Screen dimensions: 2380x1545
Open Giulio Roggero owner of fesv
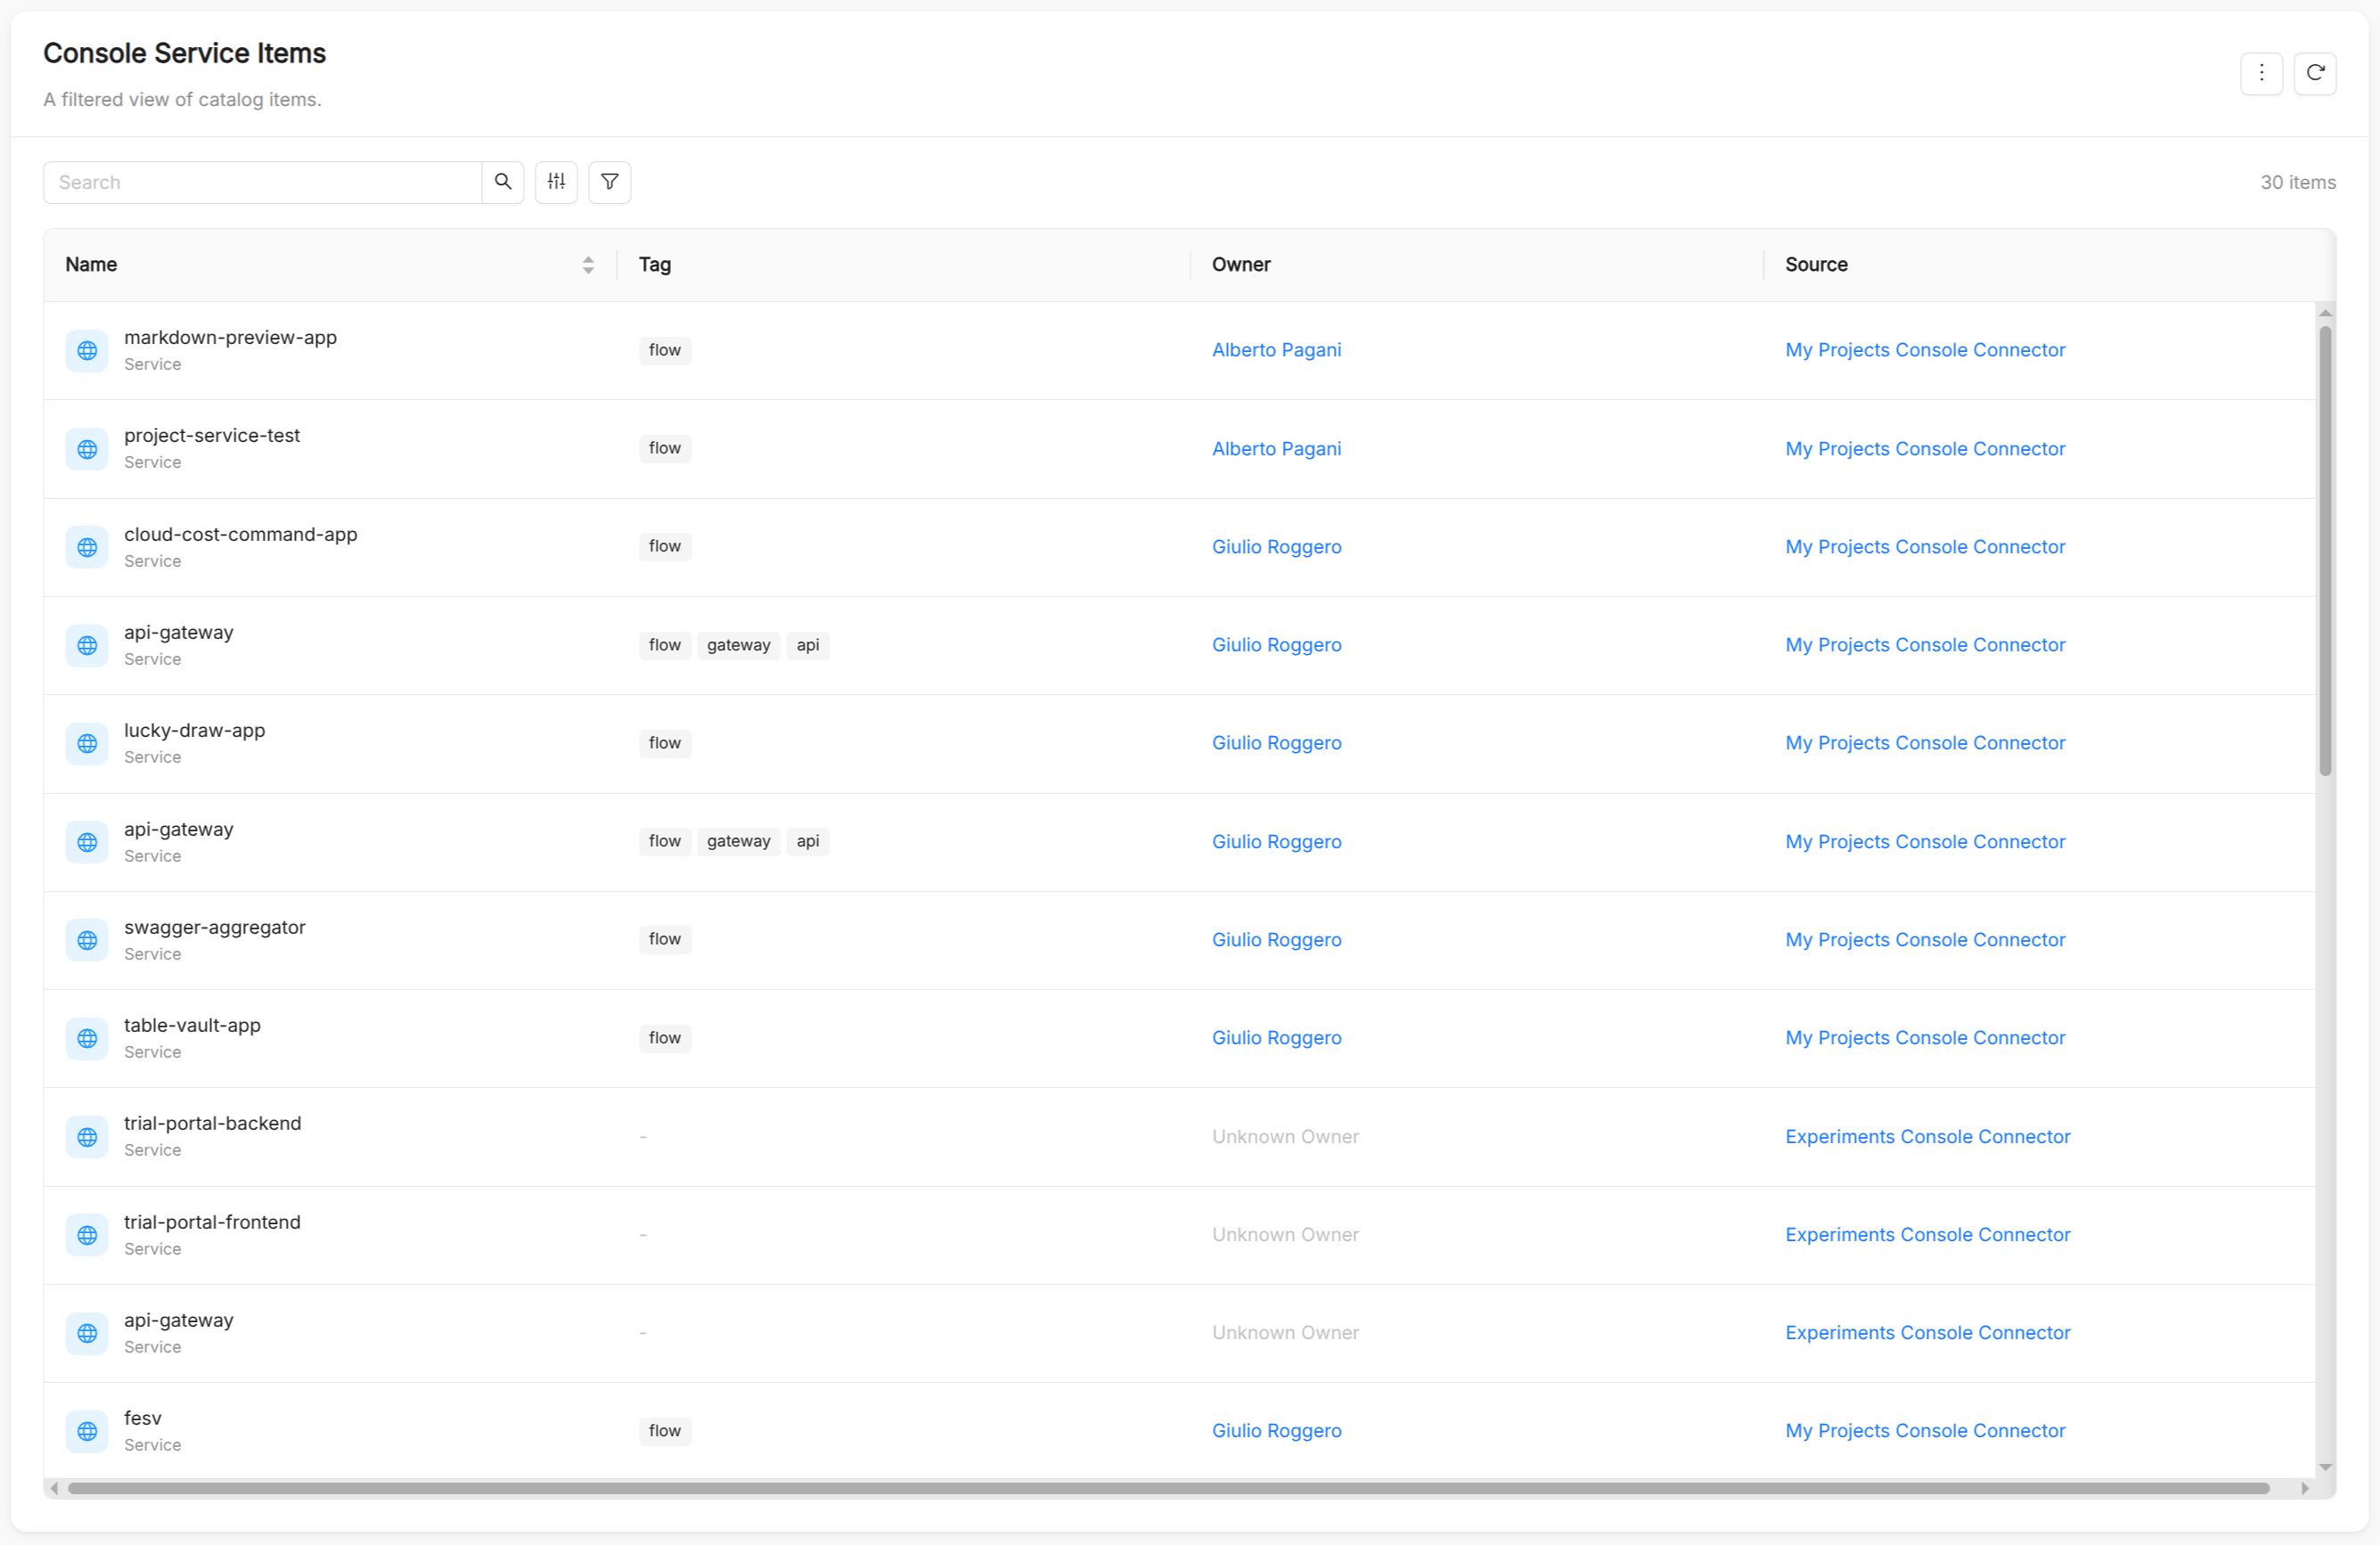pyautogui.click(x=1277, y=1431)
